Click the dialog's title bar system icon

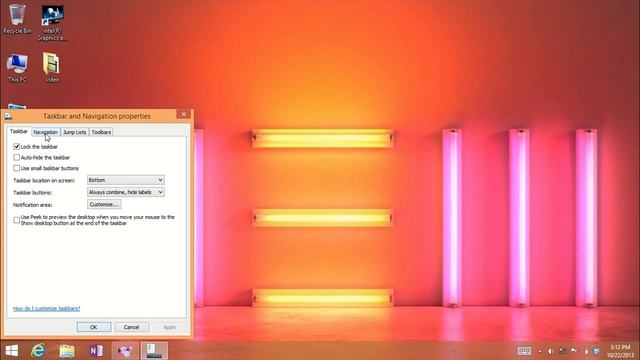click(x=8, y=116)
